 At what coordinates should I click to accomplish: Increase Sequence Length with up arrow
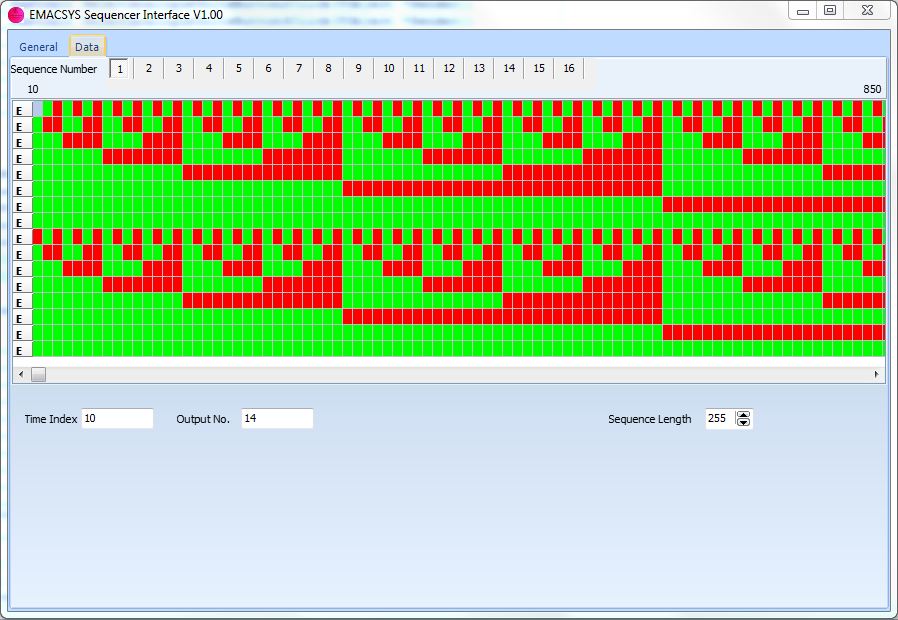[743, 414]
